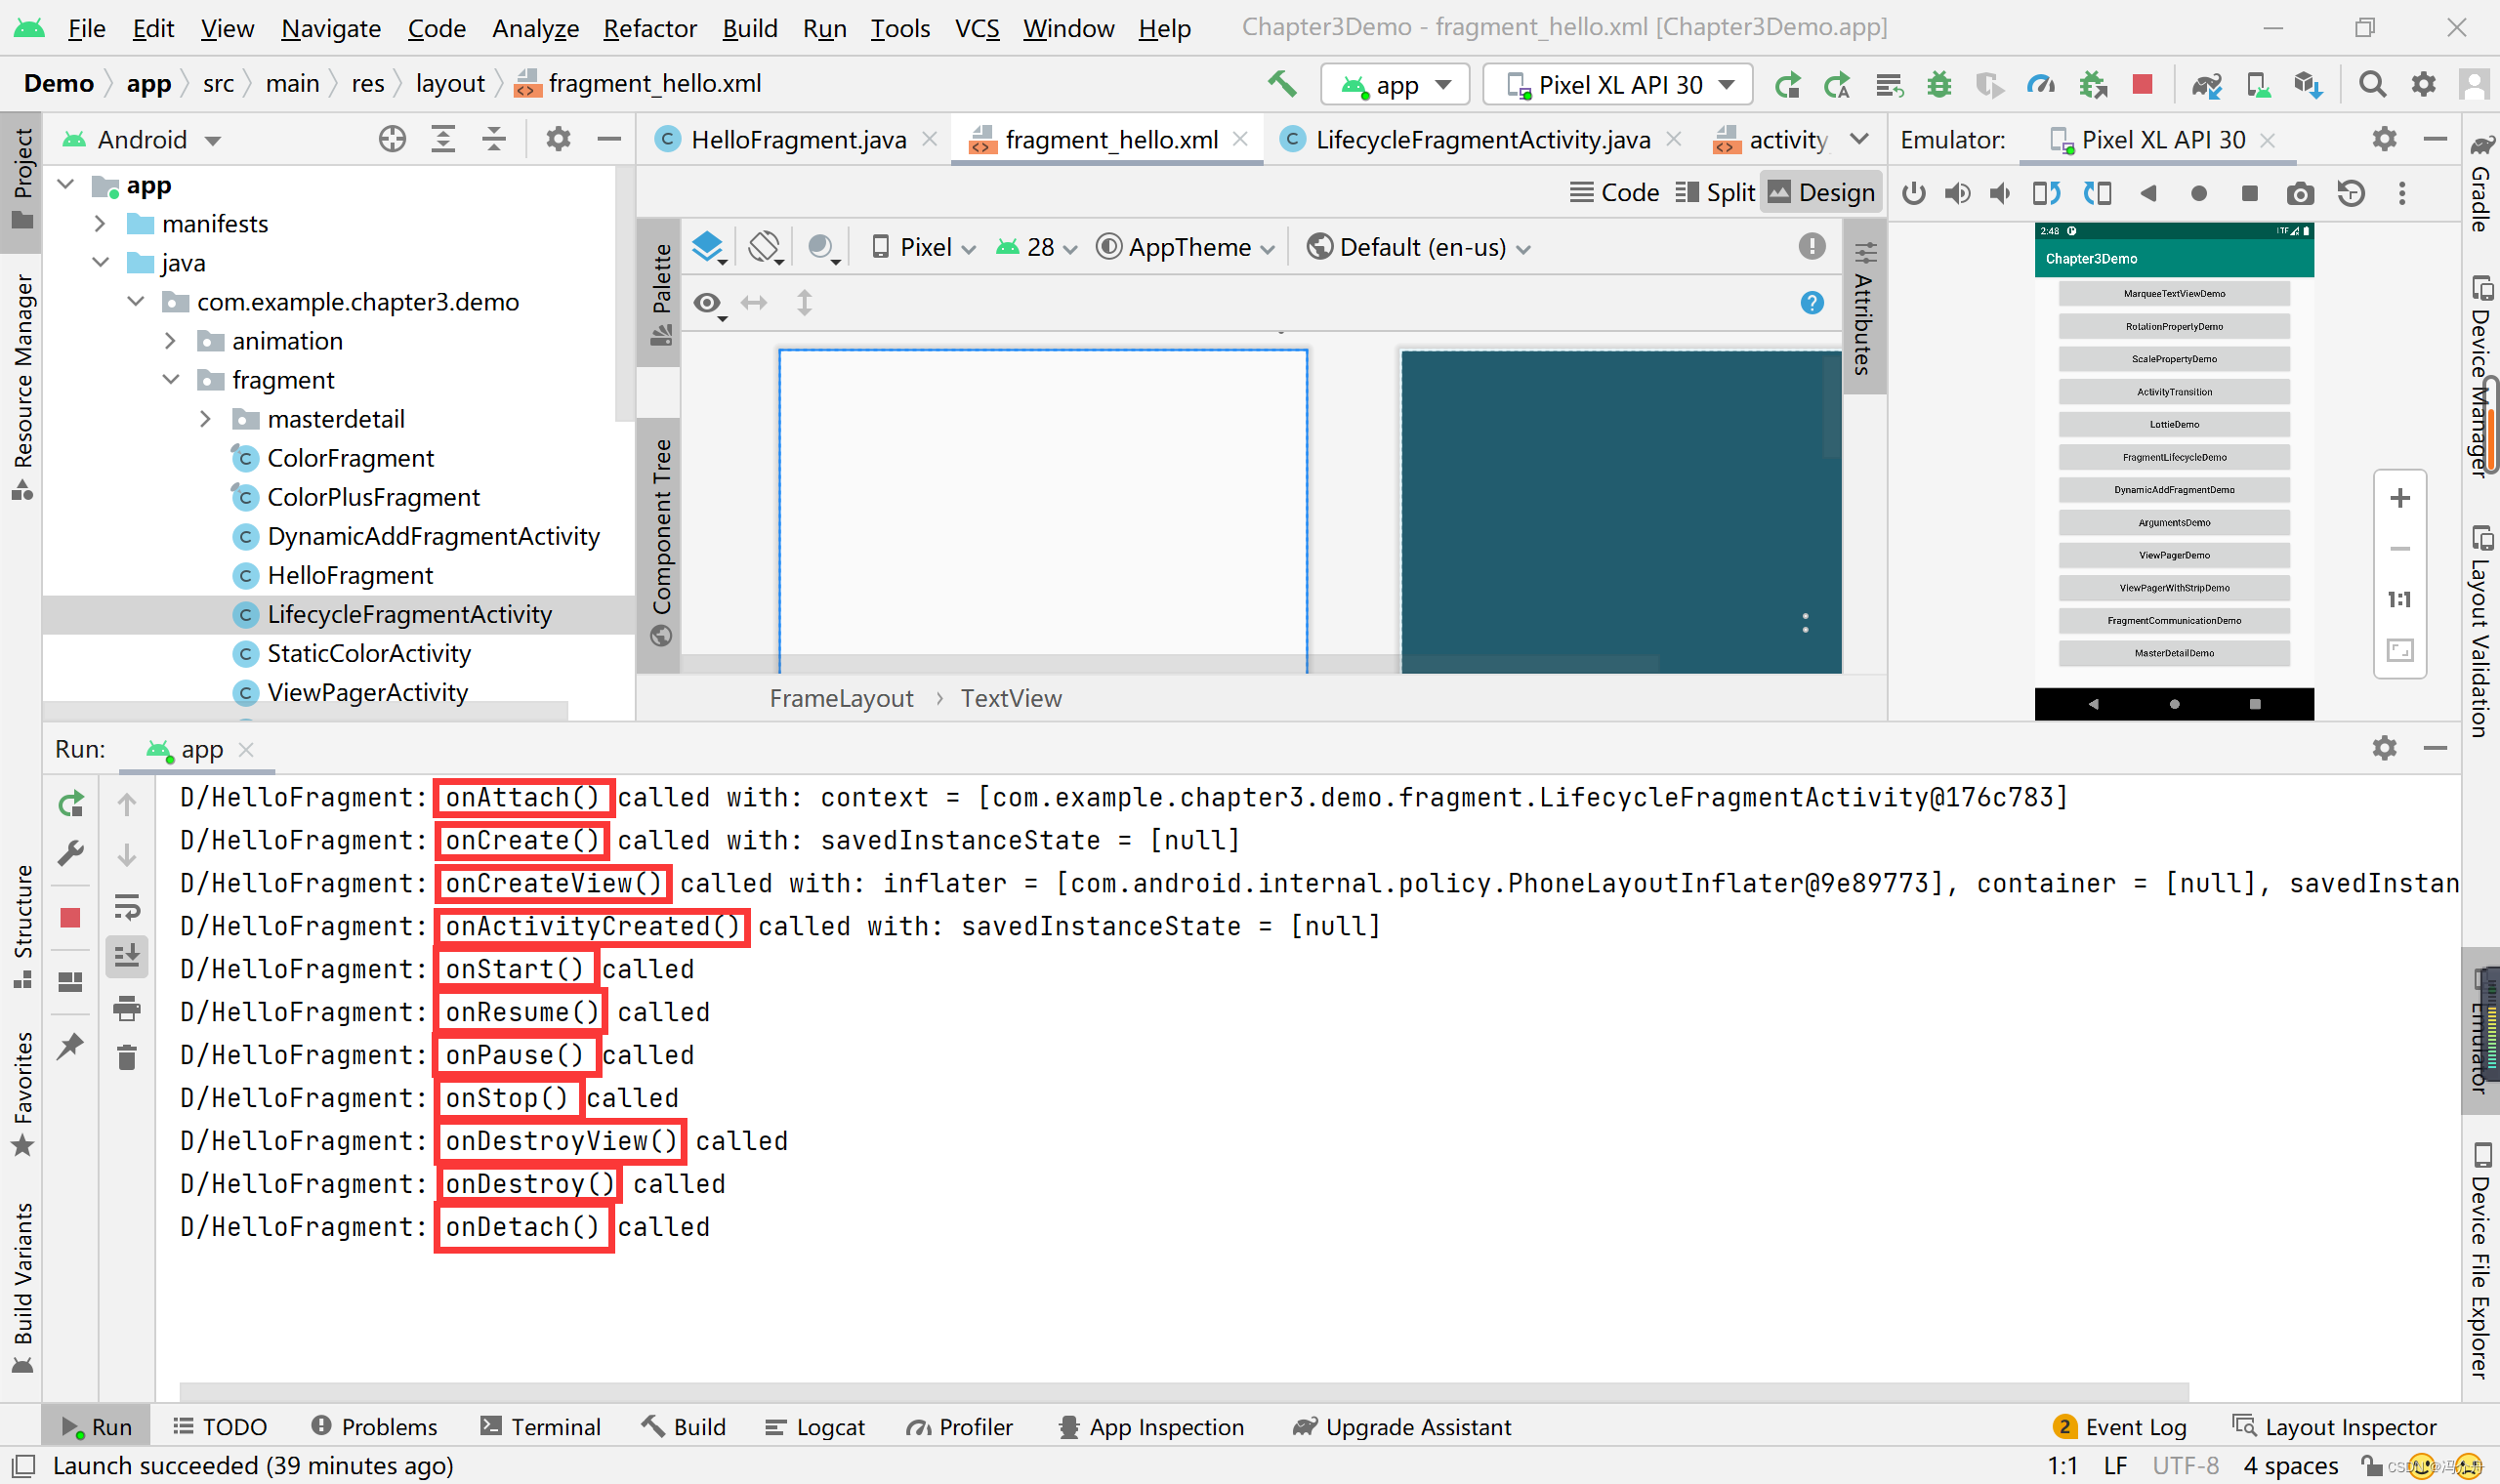Viewport: 2500px width, 1484px height.
Task: Toggle design view options eye icon
Action: [x=708, y=303]
